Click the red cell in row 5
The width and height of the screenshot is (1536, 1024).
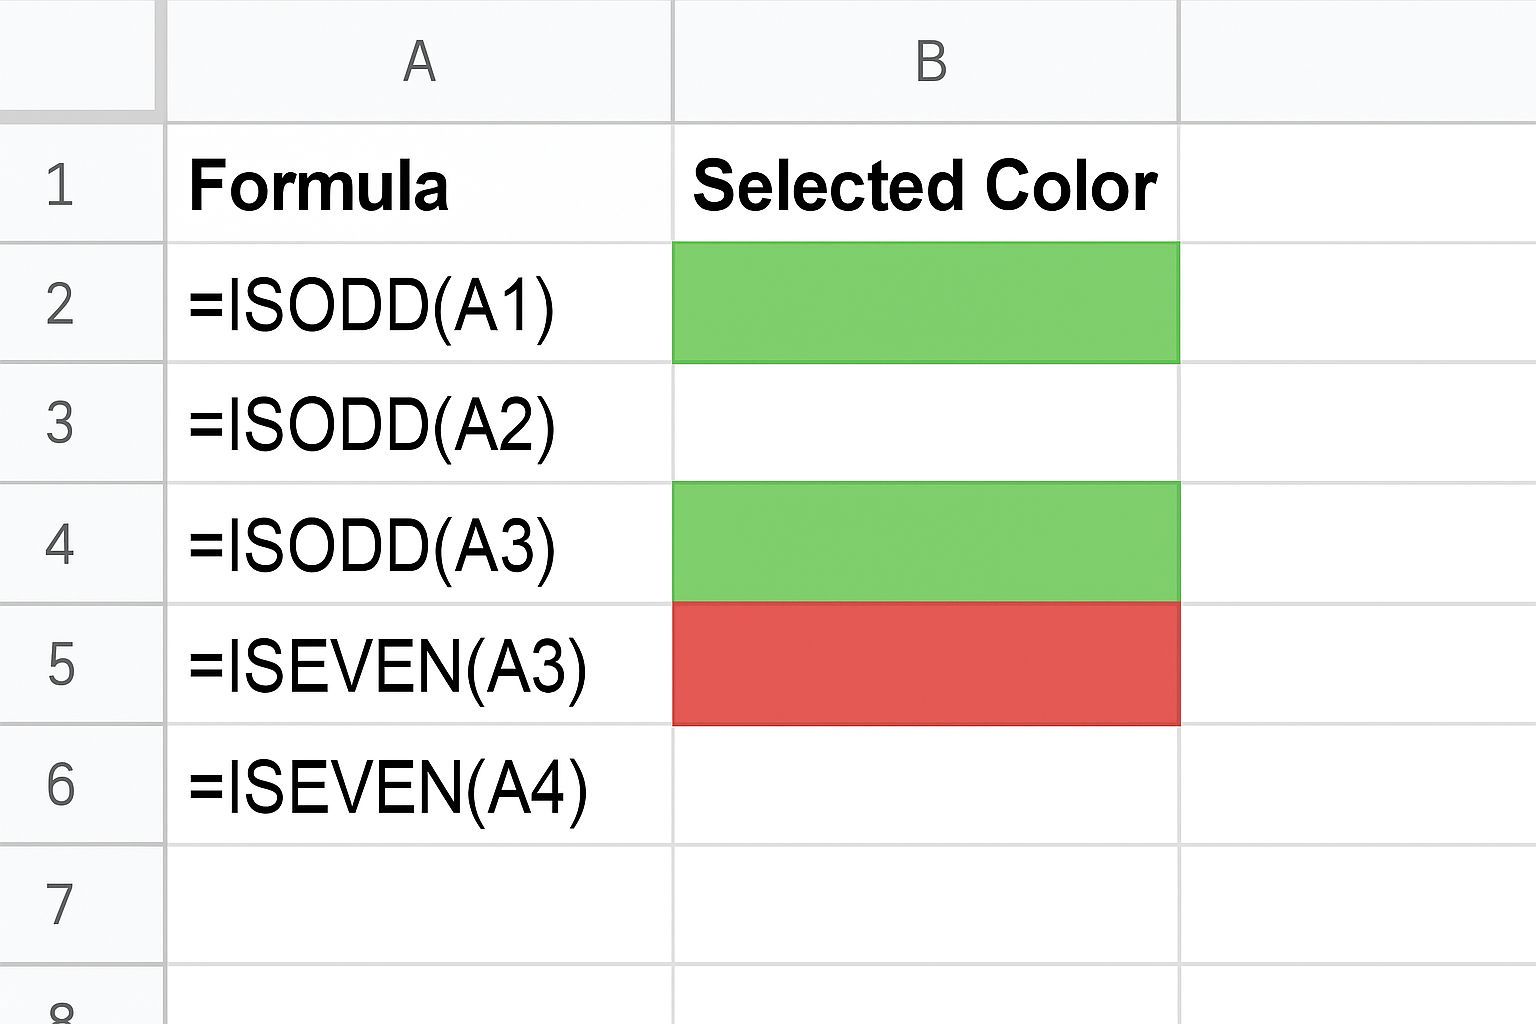[926, 664]
